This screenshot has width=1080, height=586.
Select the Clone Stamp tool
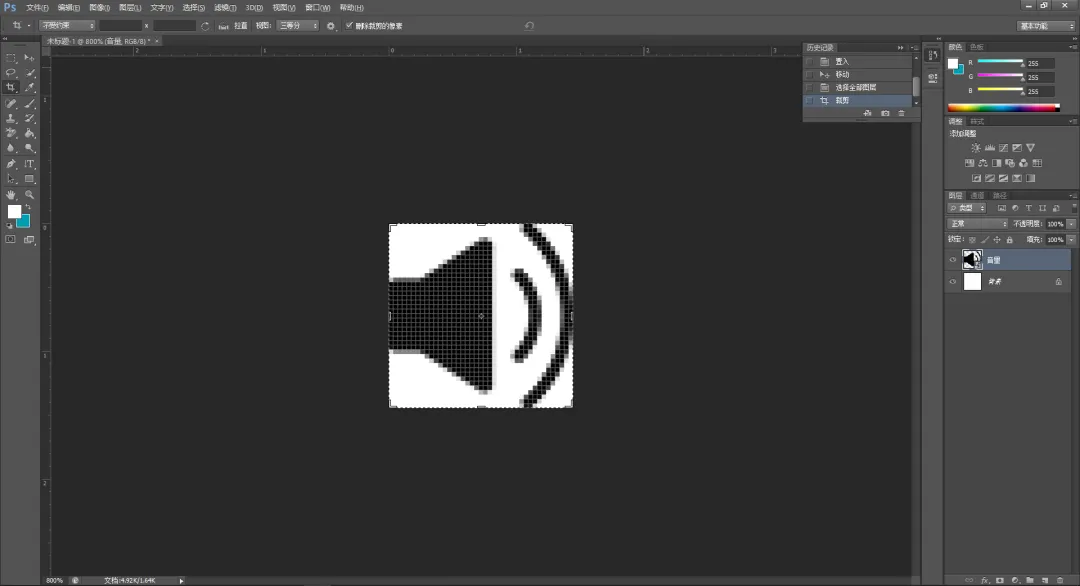pos(10,118)
